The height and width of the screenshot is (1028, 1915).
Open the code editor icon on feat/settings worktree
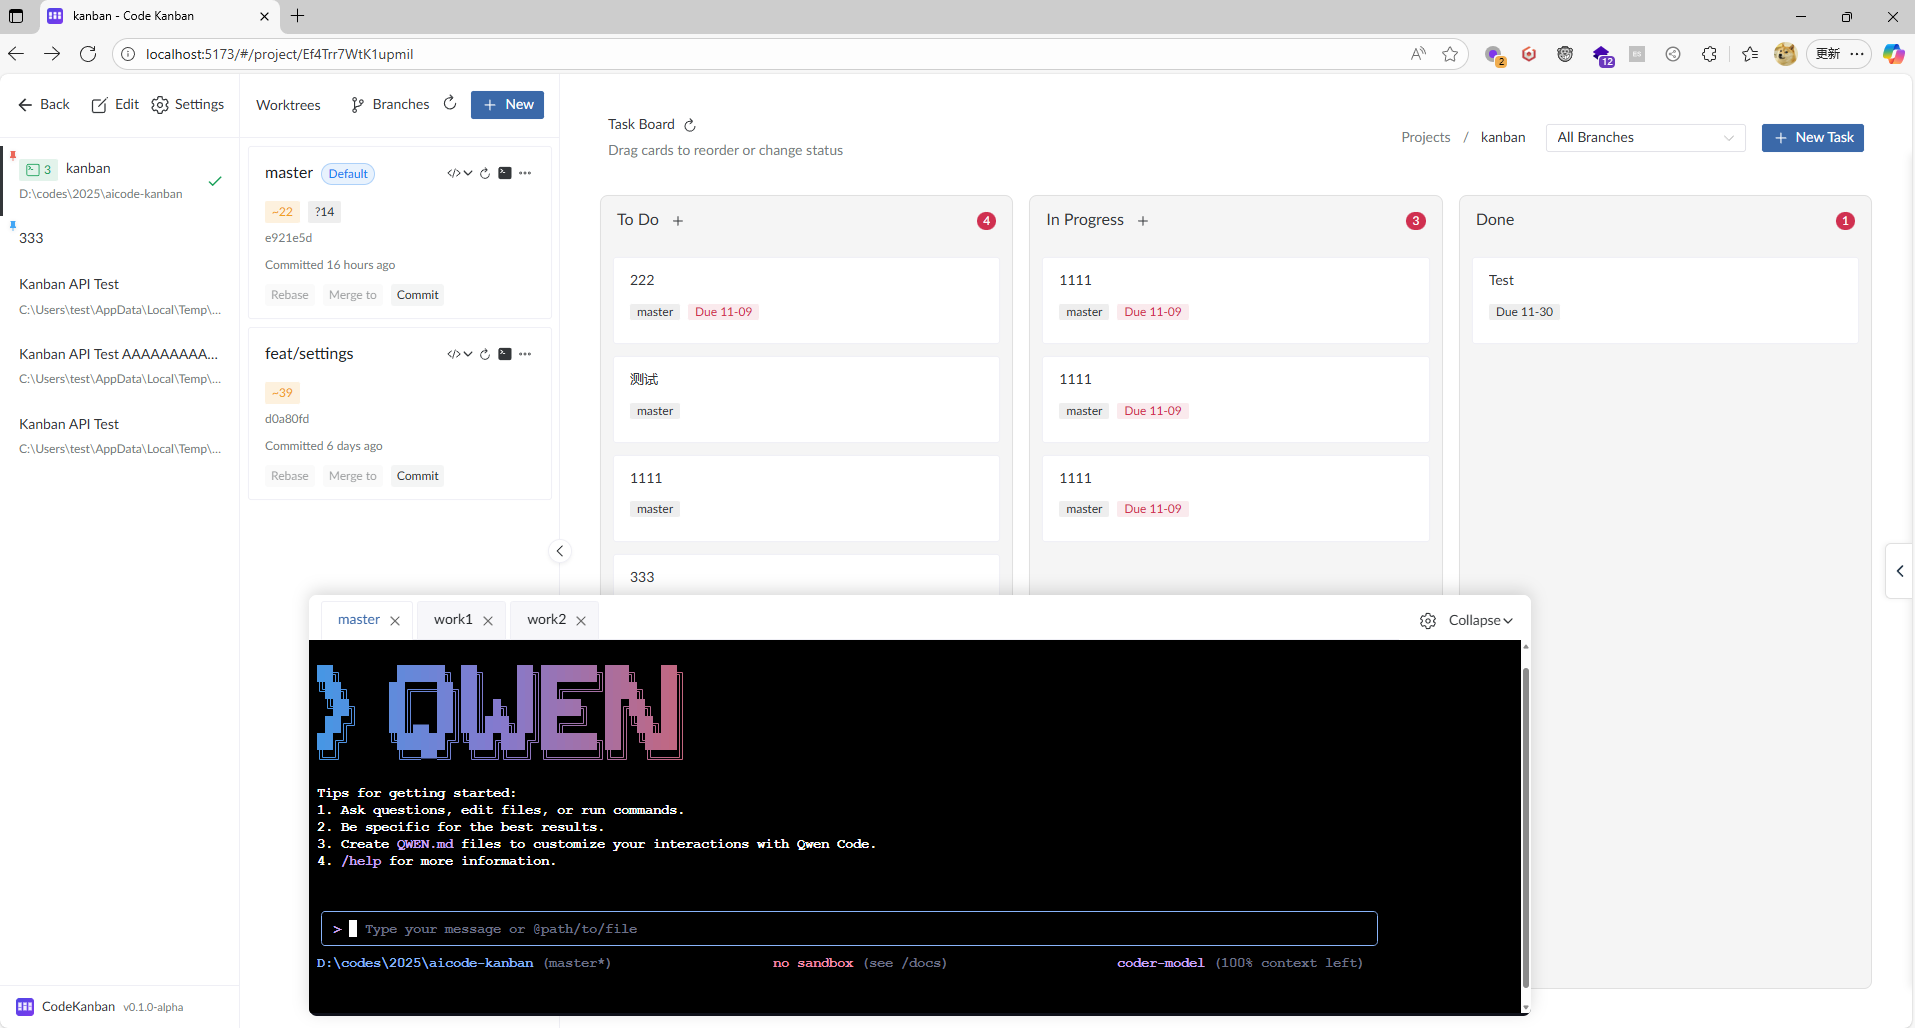click(454, 354)
